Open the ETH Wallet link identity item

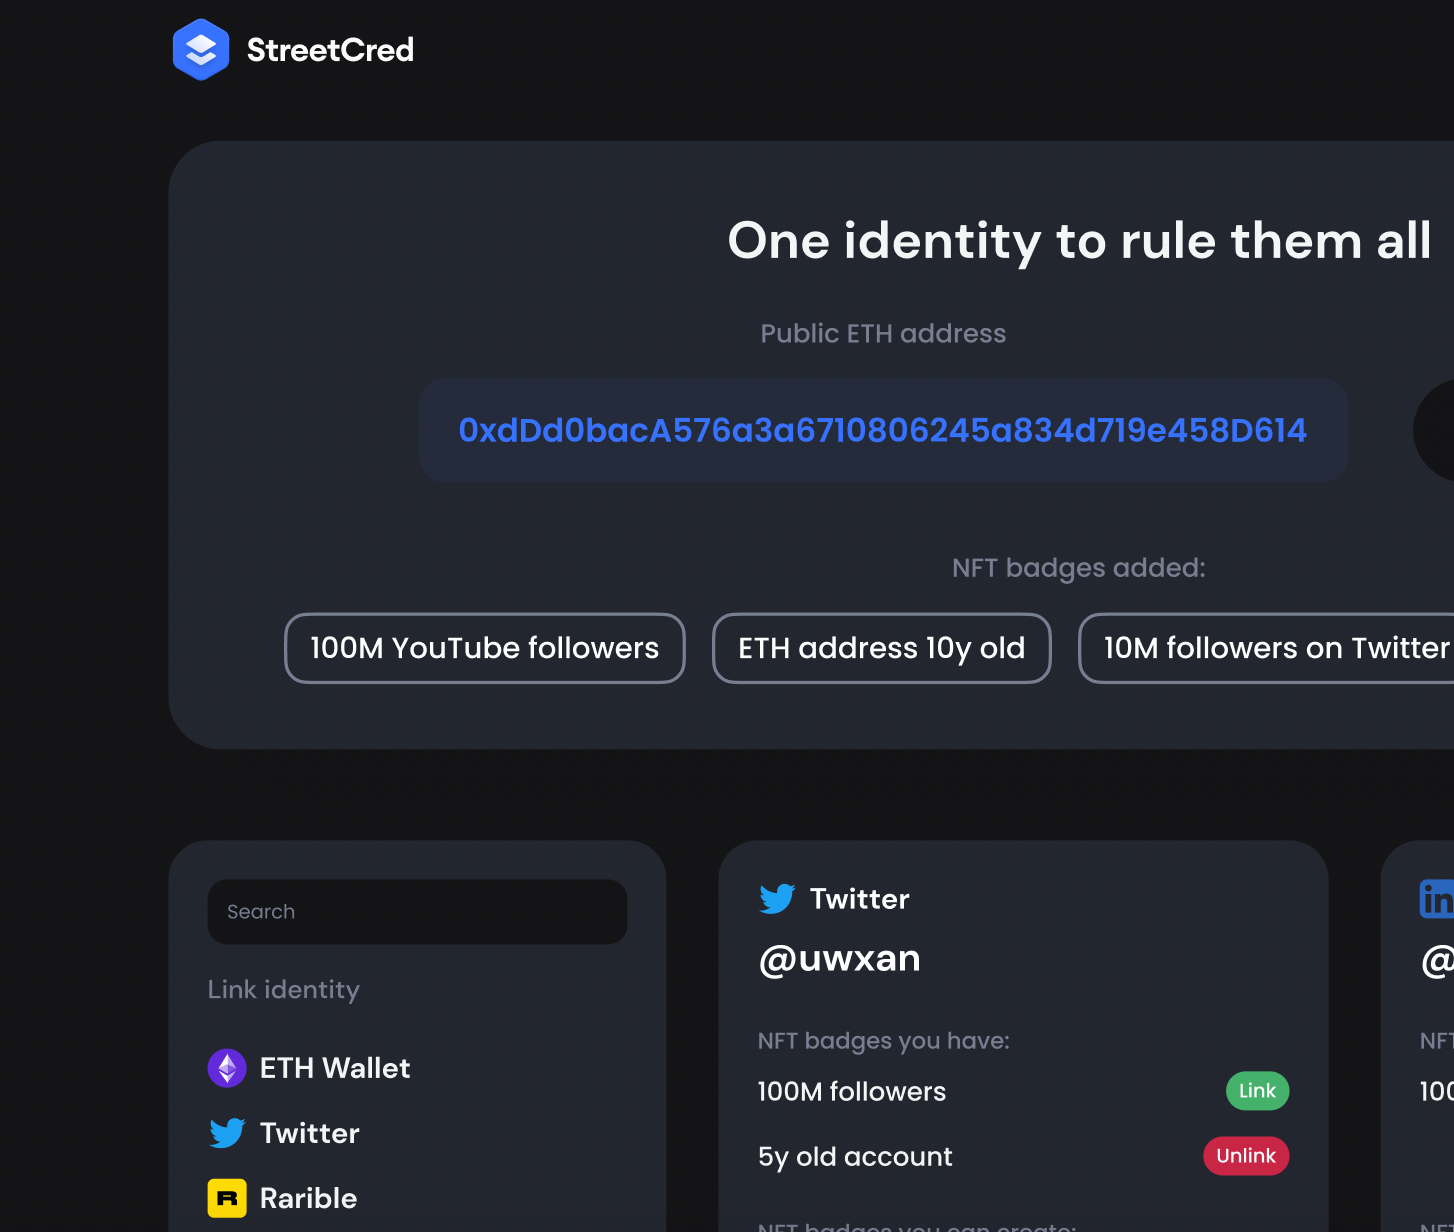[309, 1068]
